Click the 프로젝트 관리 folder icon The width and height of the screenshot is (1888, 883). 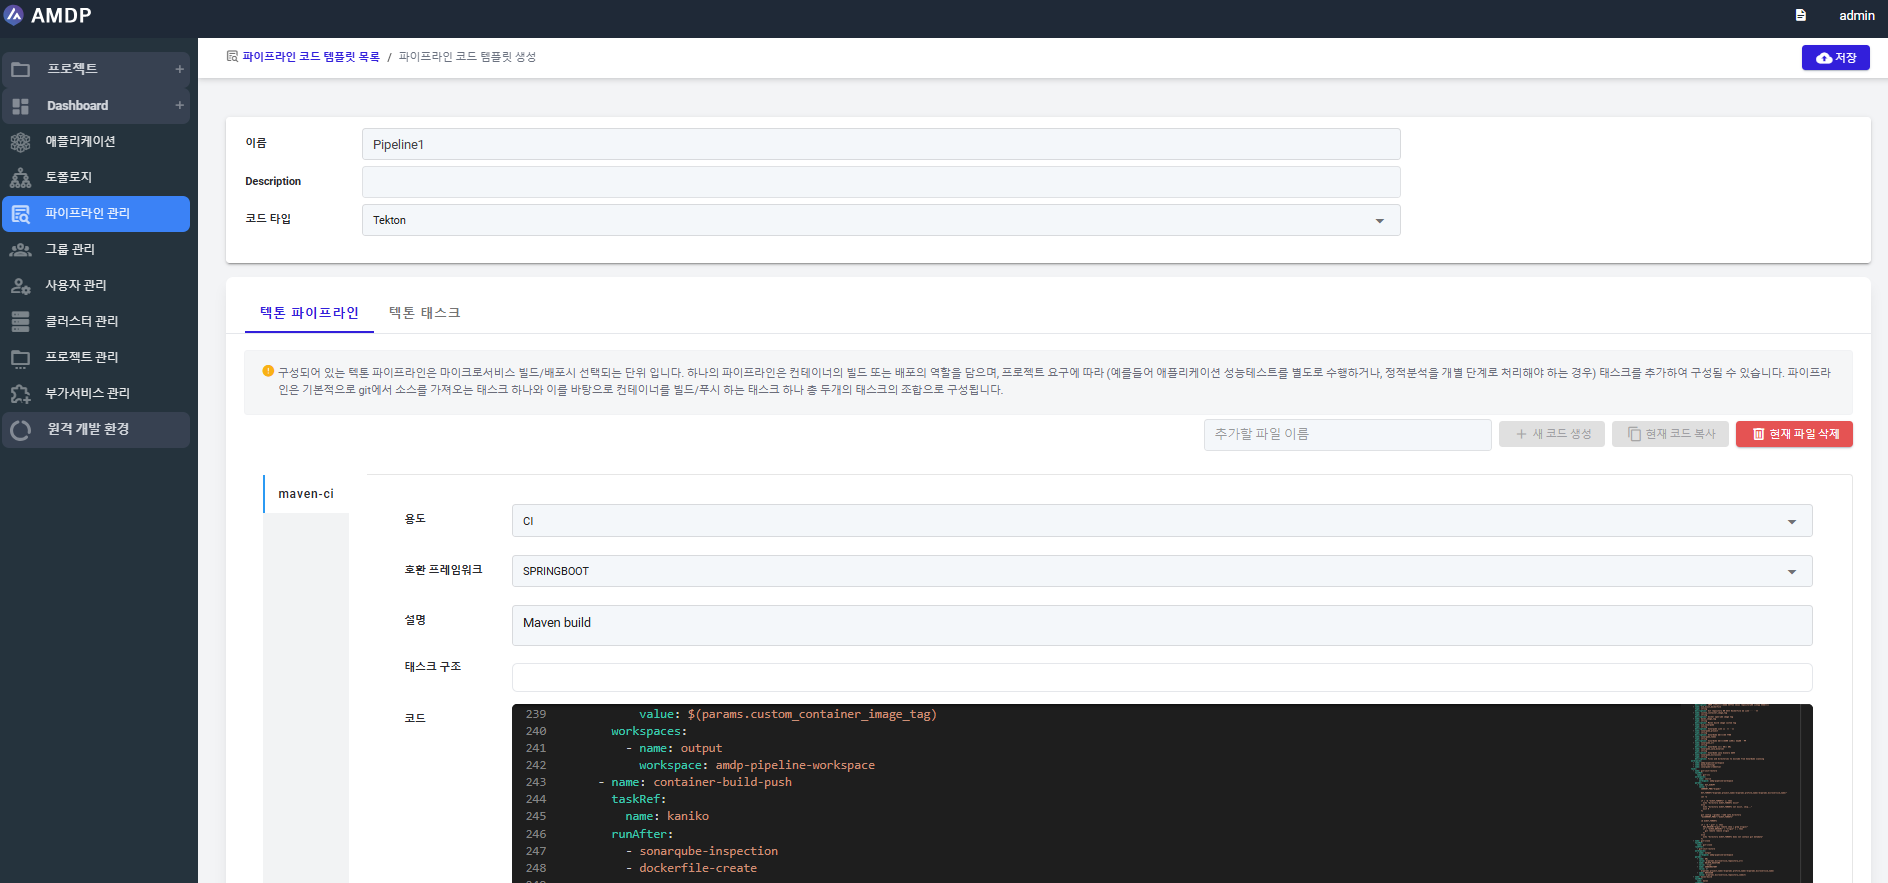20,357
